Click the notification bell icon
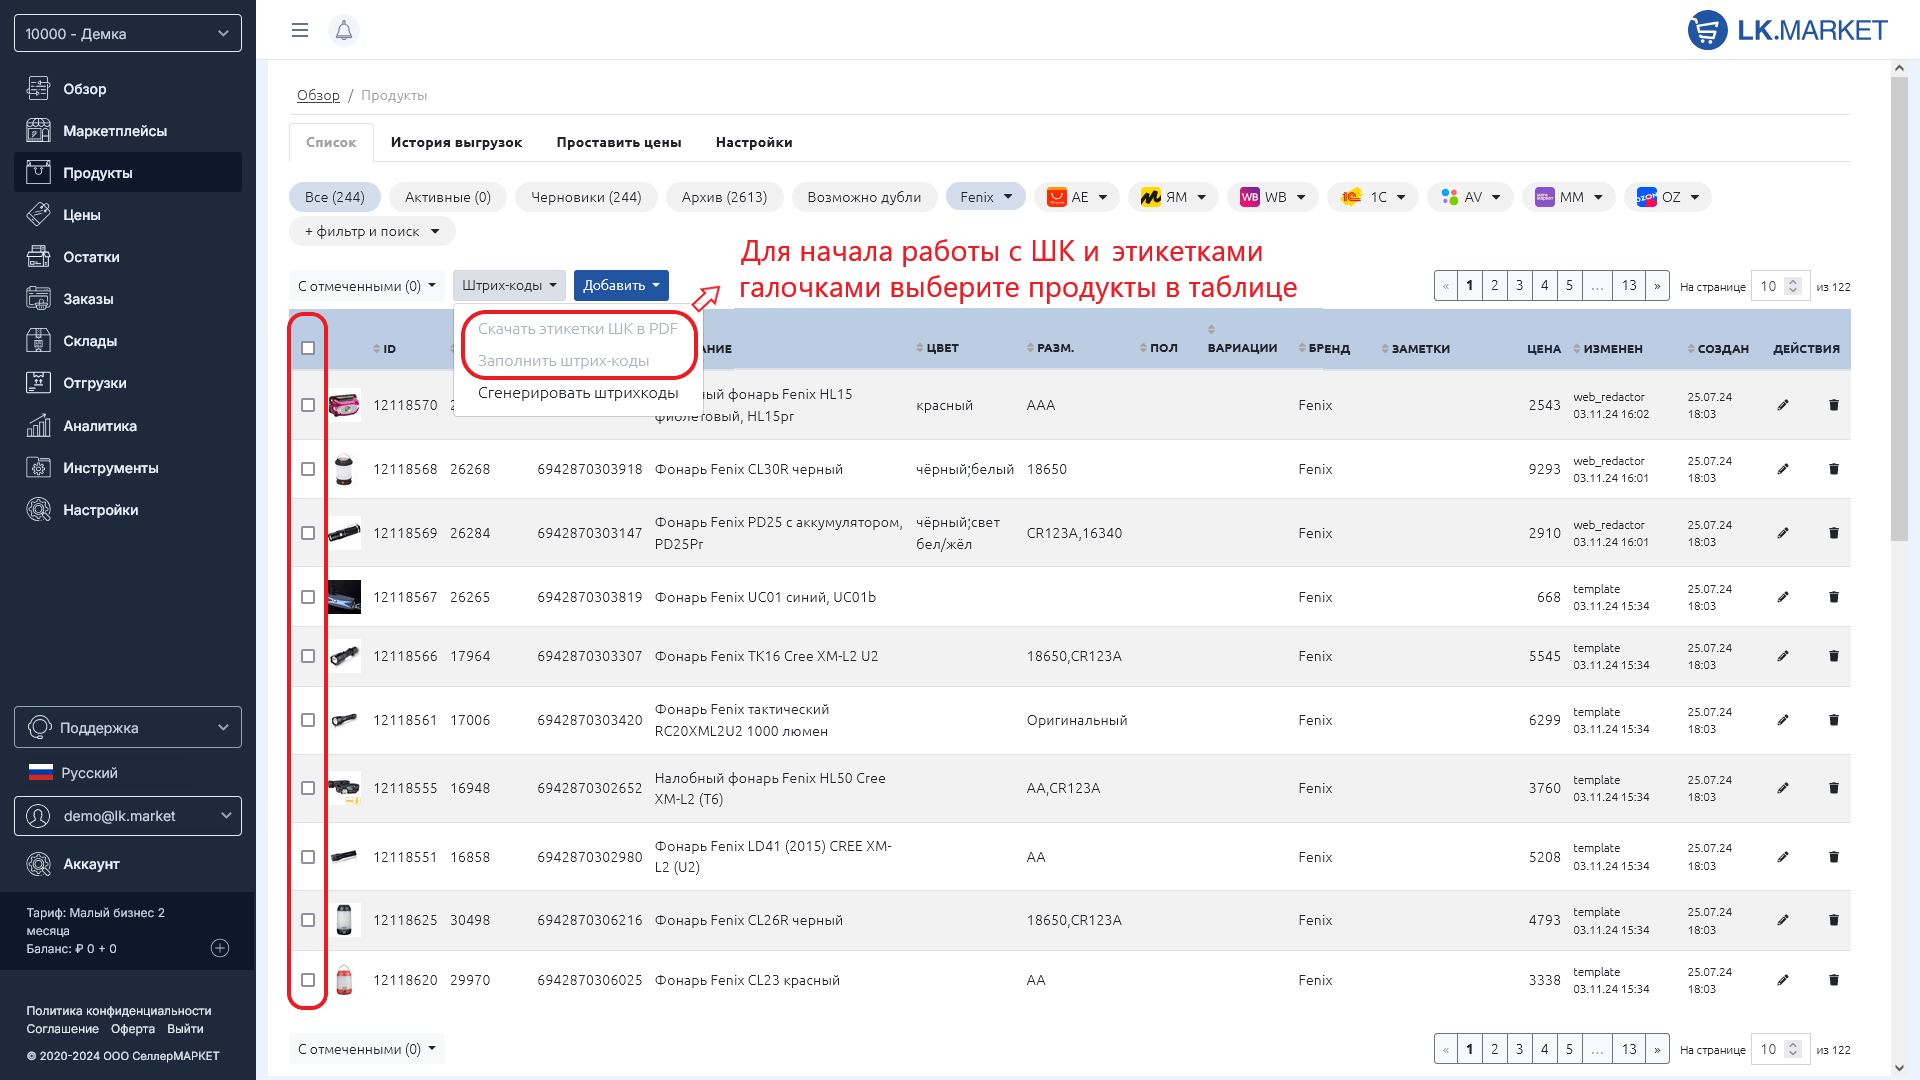The height and width of the screenshot is (1080, 1920). pyautogui.click(x=343, y=30)
